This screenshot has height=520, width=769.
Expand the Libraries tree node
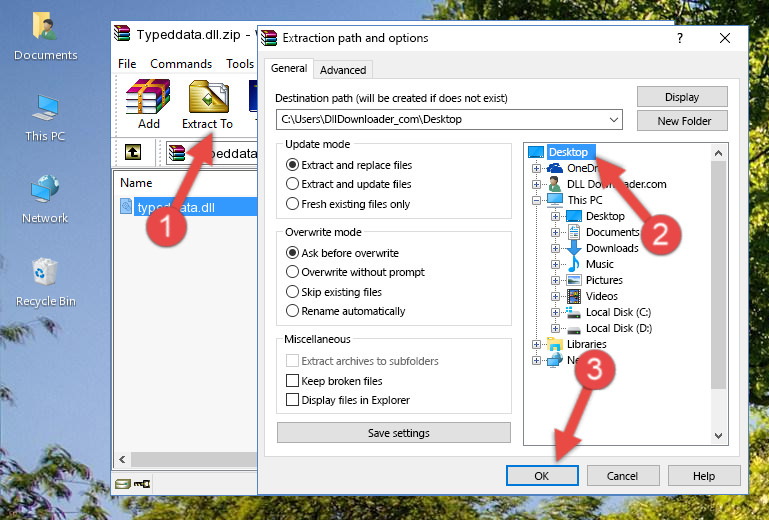coord(537,344)
